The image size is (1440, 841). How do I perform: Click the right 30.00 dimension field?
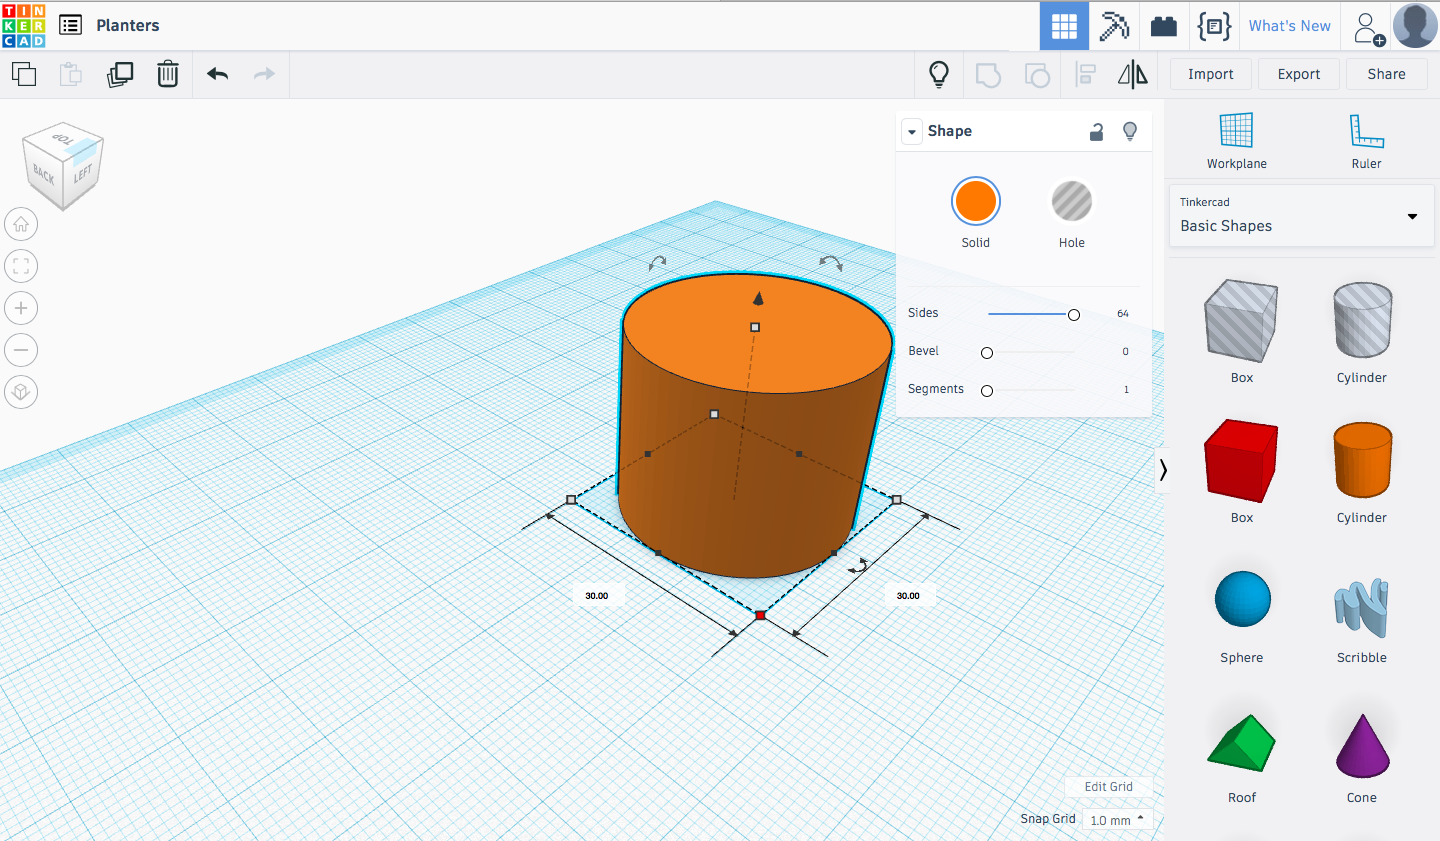pos(908,595)
